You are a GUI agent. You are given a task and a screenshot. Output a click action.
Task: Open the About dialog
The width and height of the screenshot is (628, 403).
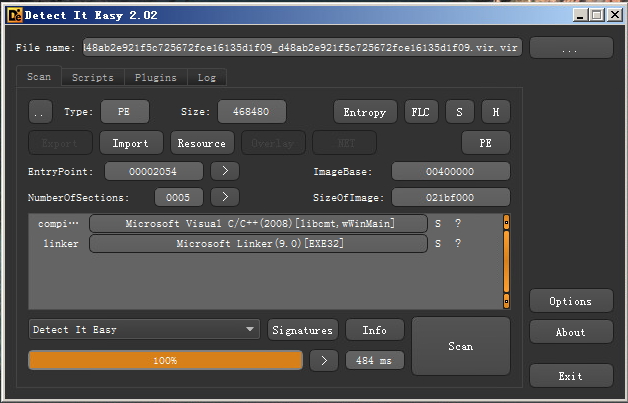tap(571, 332)
